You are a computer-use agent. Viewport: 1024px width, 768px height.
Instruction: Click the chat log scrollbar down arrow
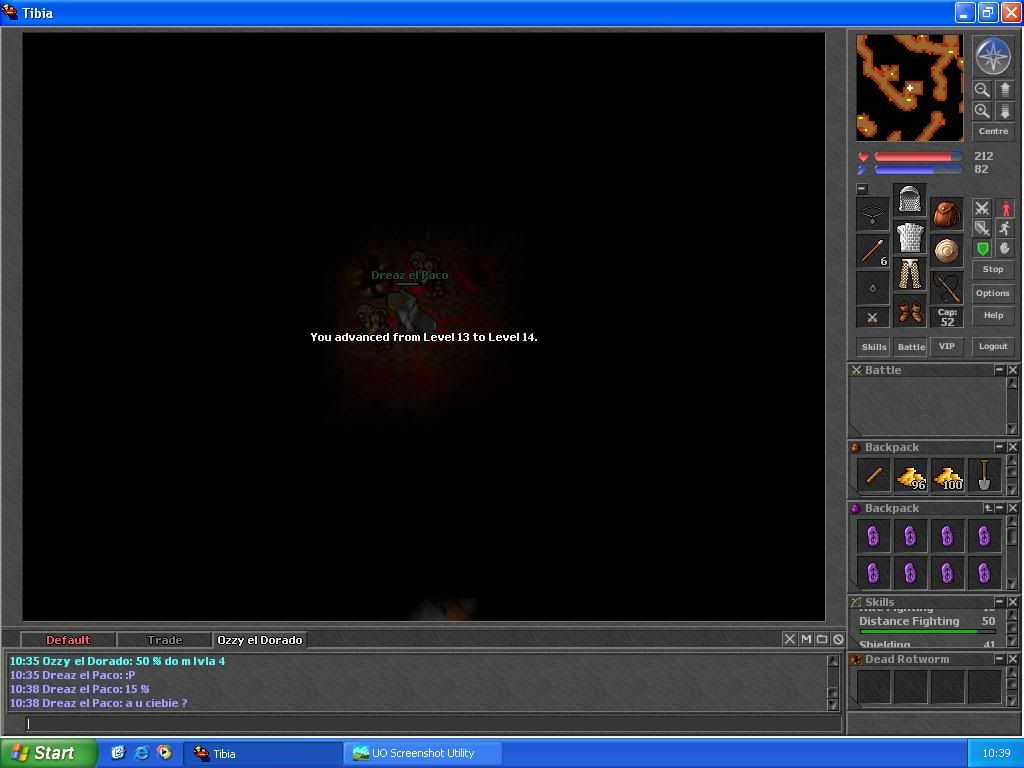pyautogui.click(x=833, y=705)
